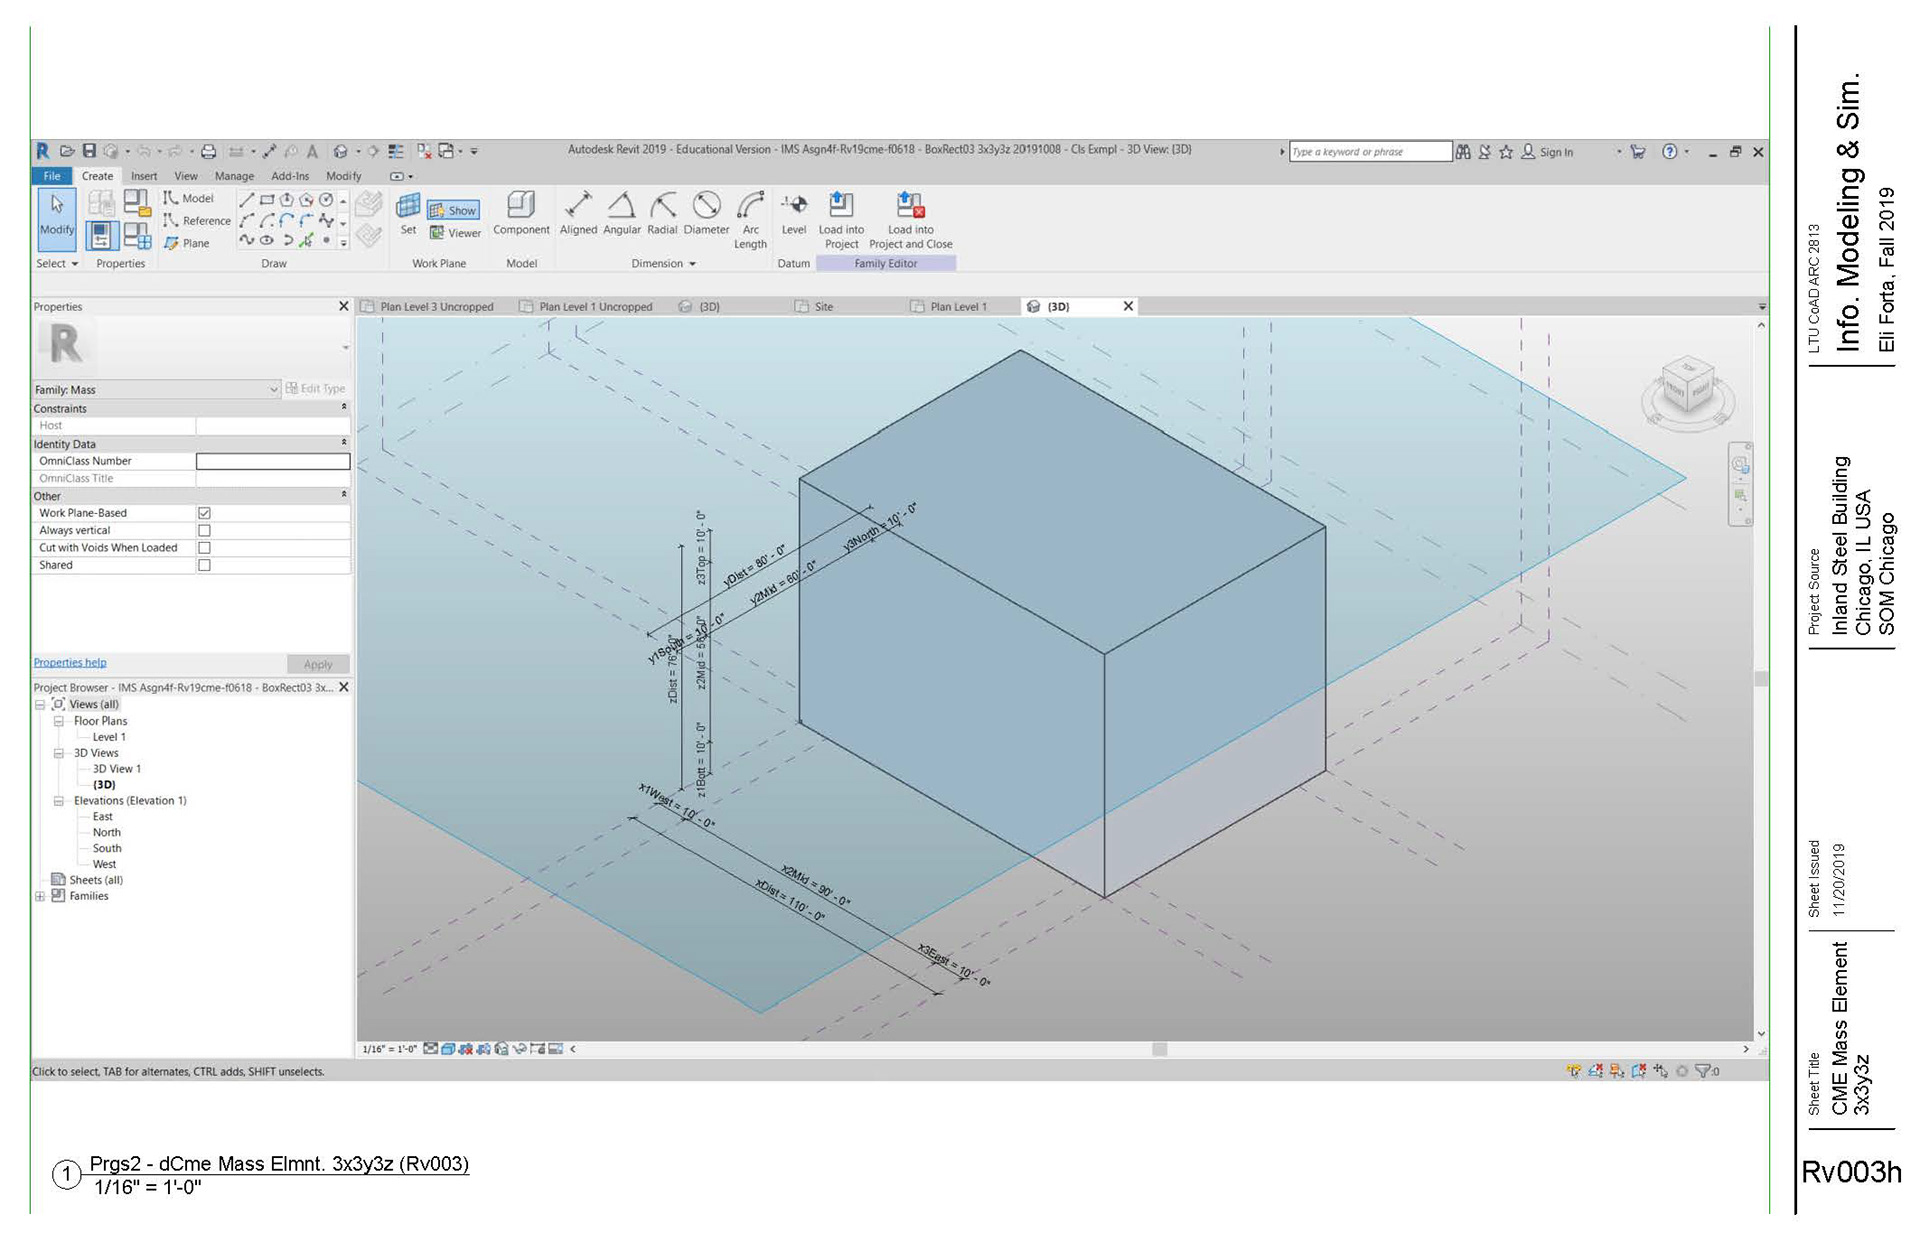This screenshot has width=1920, height=1242.
Task: Click the Load into Project icon
Action: pyautogui.click(x=841, y=205)
